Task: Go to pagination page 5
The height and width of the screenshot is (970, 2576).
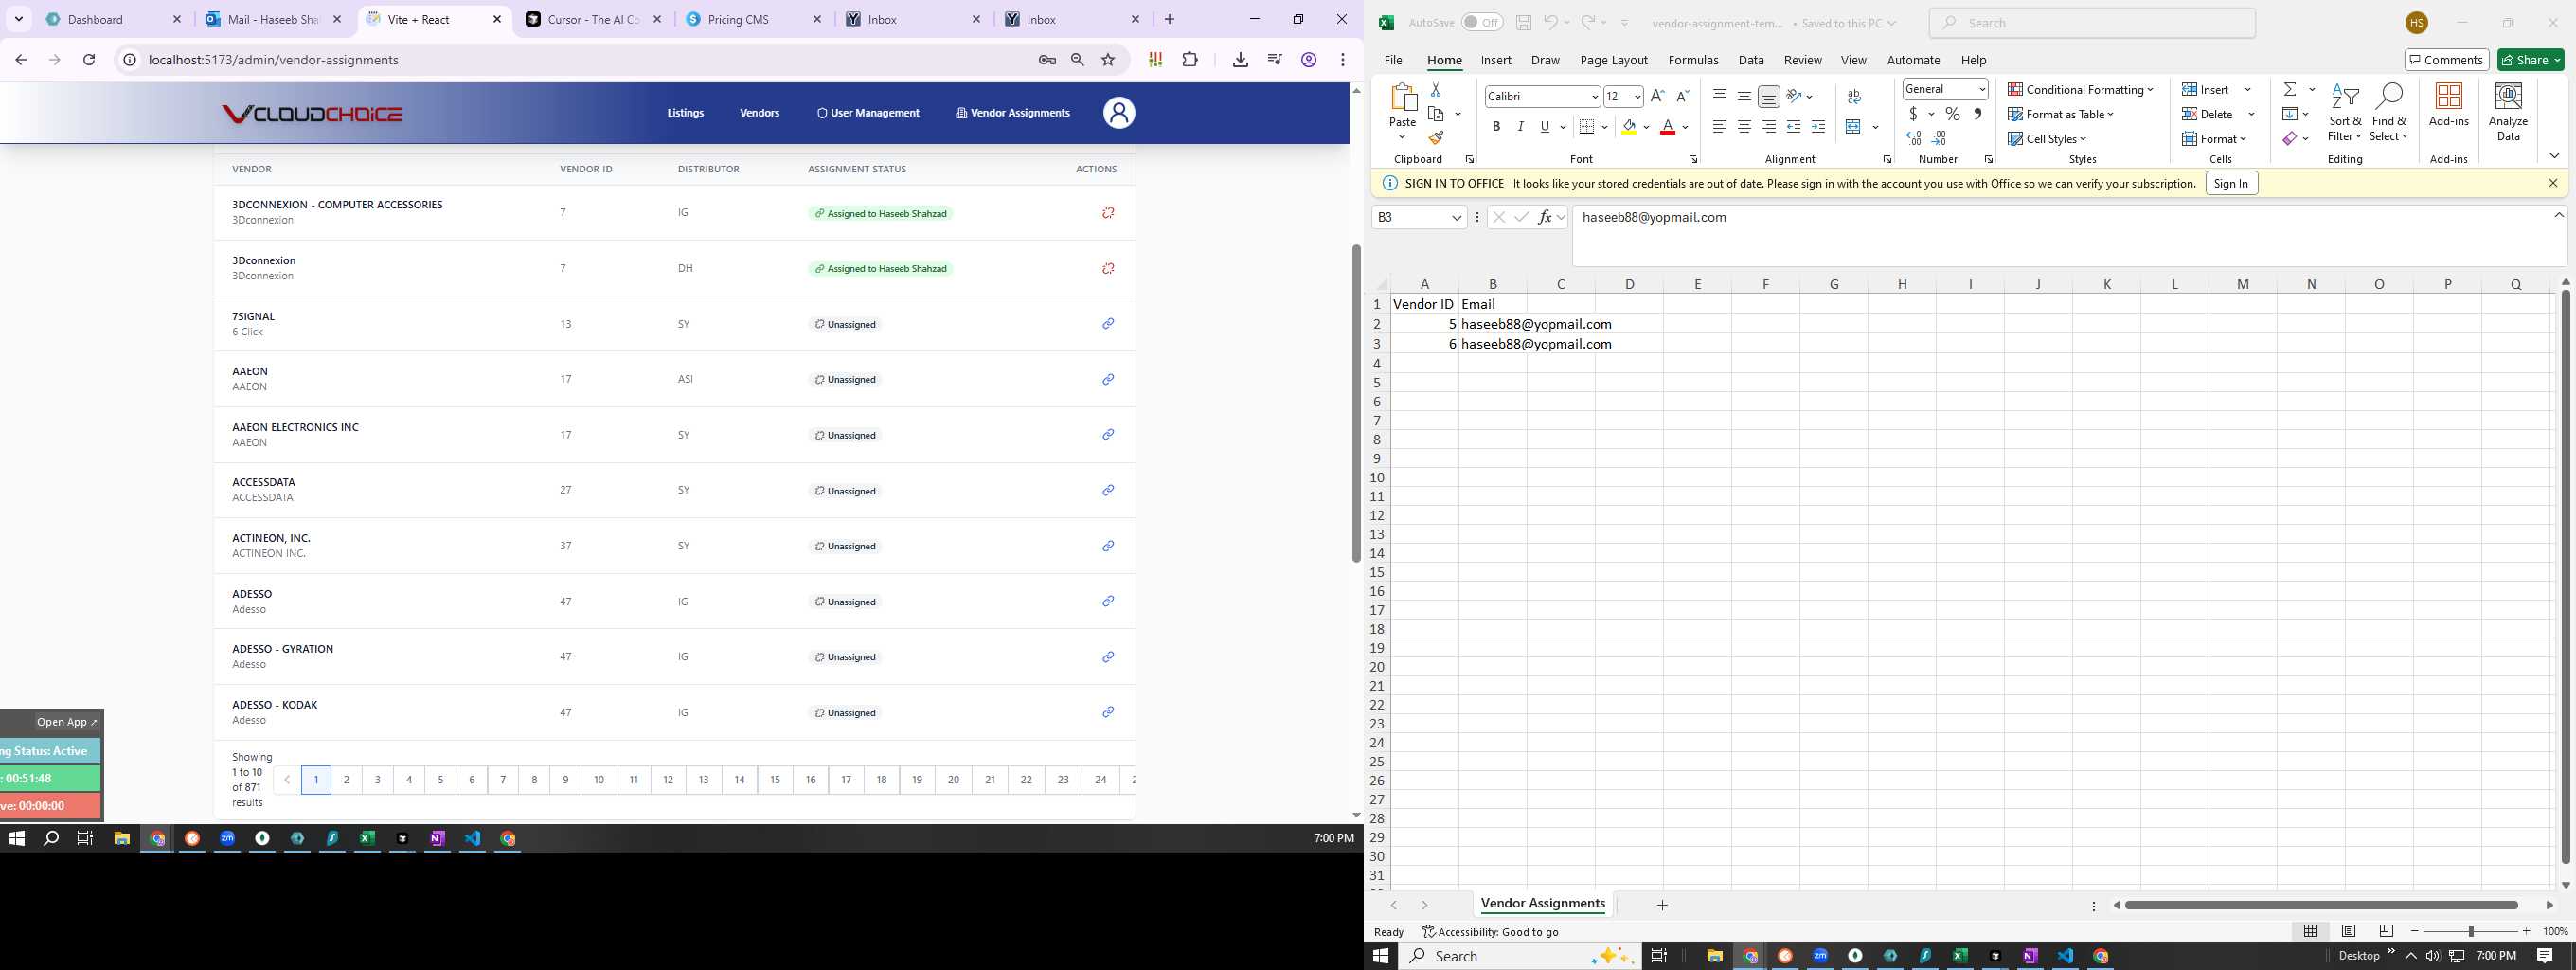Action: coord(440,780)
